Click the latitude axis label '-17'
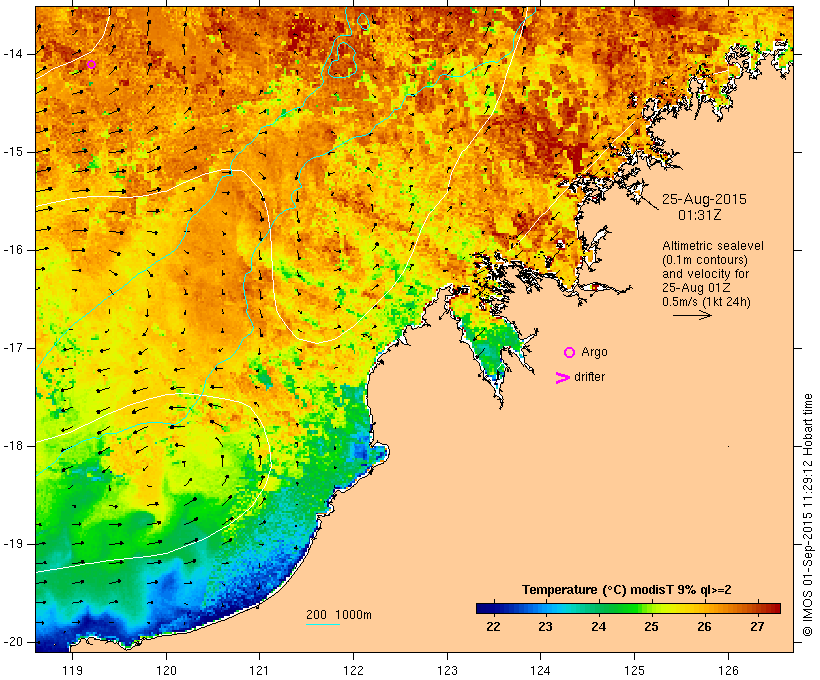The image size is (820, 680). [x=13, y=348]
